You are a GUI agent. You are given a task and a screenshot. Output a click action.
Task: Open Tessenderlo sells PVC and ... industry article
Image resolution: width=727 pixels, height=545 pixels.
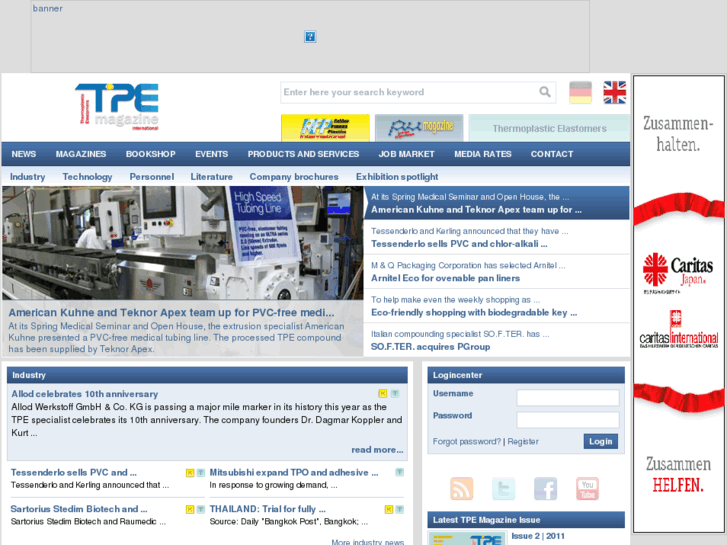(74, 472)
